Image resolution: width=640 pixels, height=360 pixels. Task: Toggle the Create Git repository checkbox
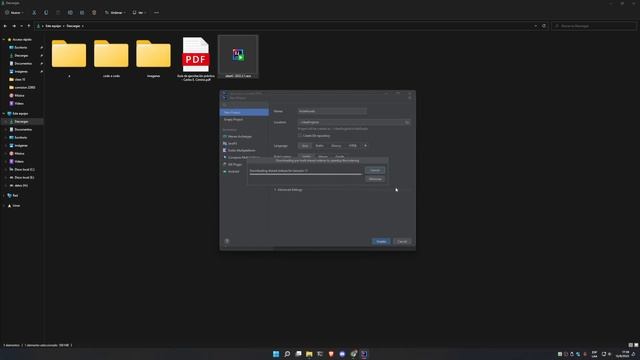pos(300,136)
